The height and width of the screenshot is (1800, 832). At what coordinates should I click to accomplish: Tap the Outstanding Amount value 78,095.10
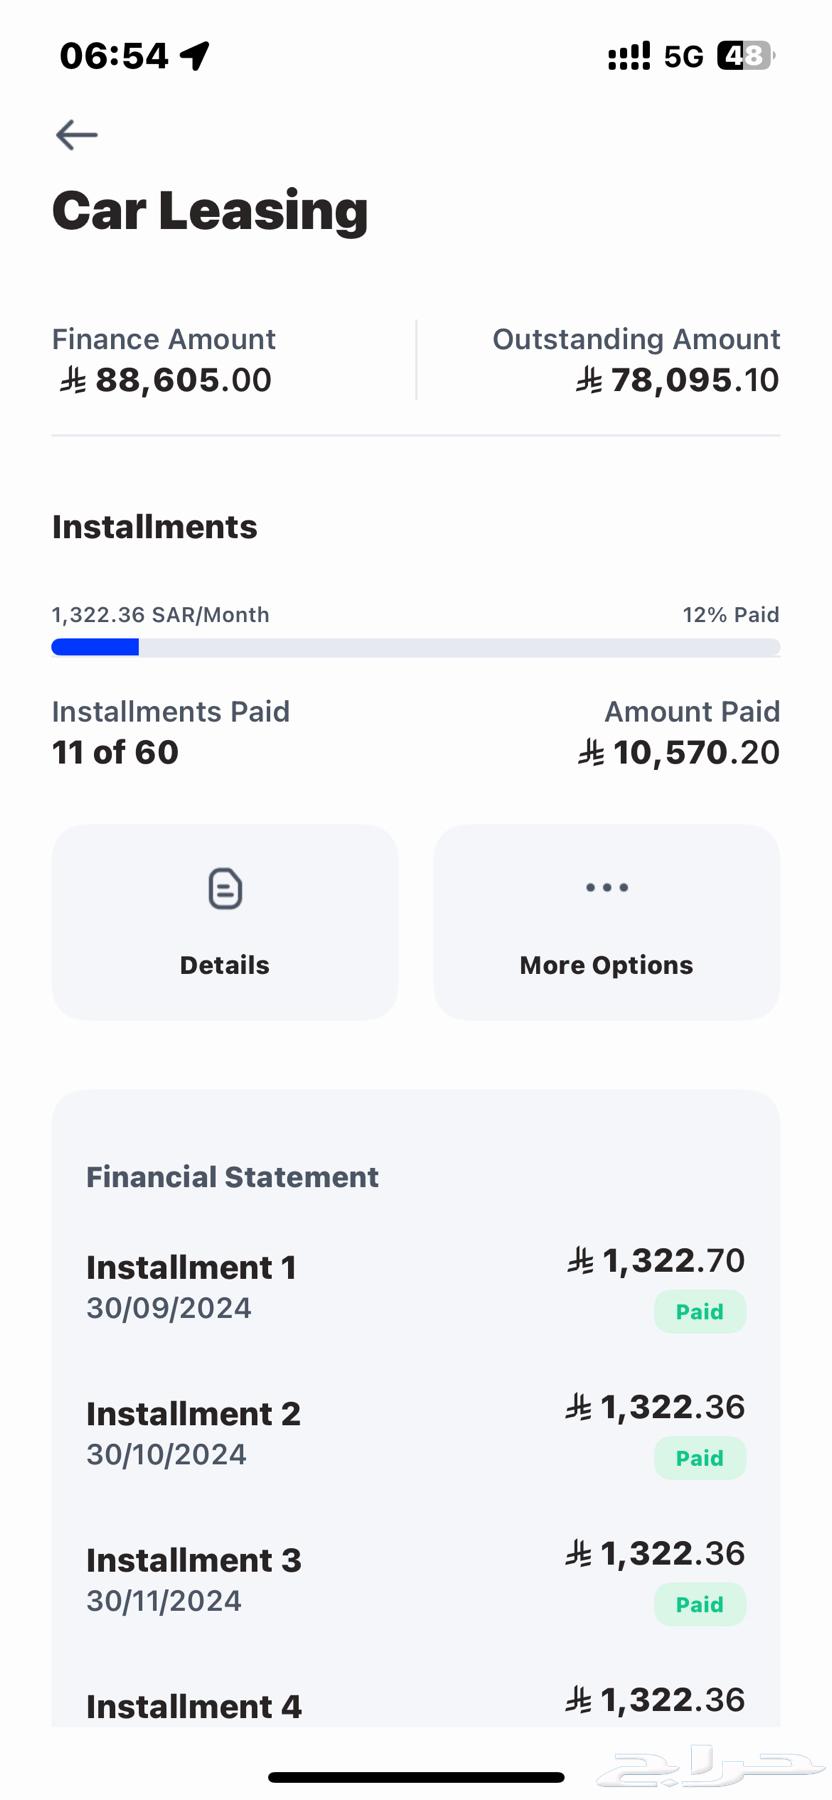click(x=694, y=381)
